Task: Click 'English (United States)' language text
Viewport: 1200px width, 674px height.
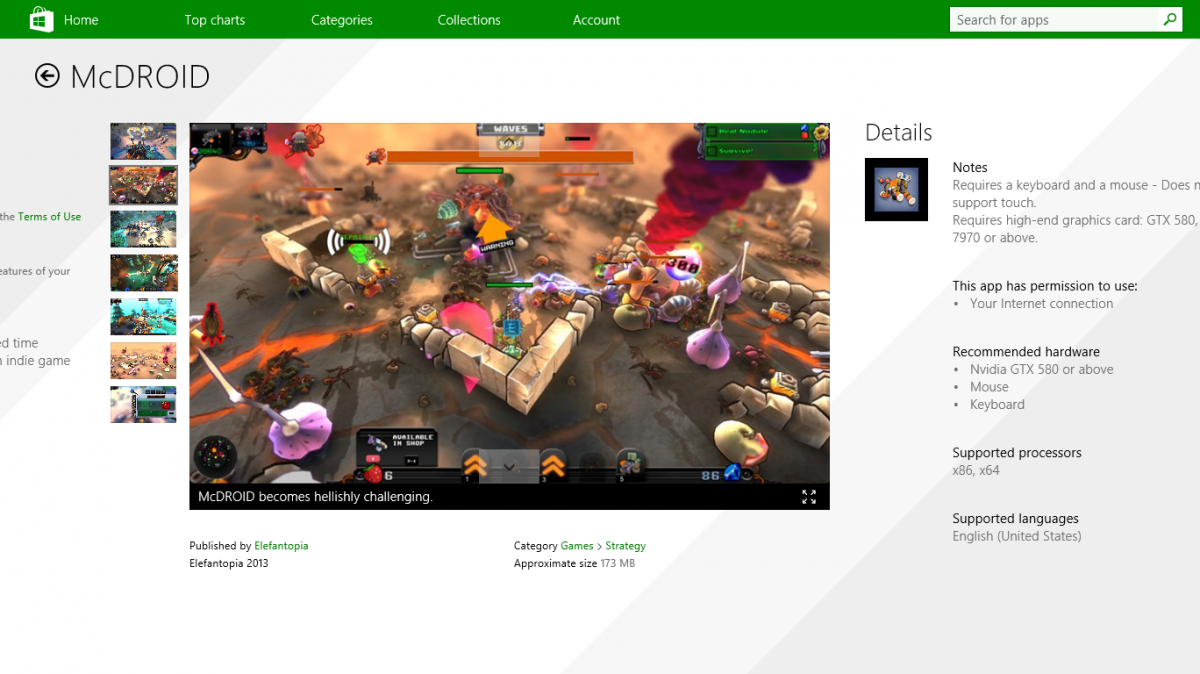Action: point(1017,536)
